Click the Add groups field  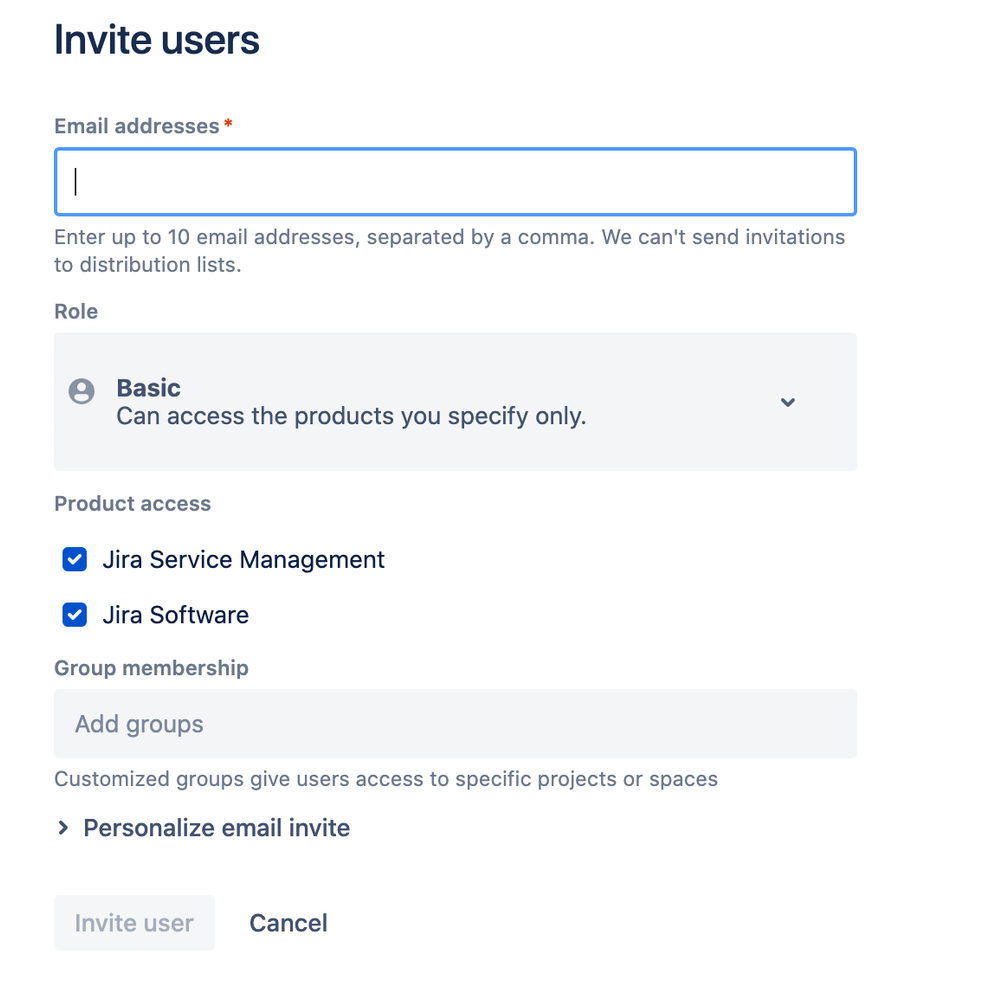tap(455, 724)
